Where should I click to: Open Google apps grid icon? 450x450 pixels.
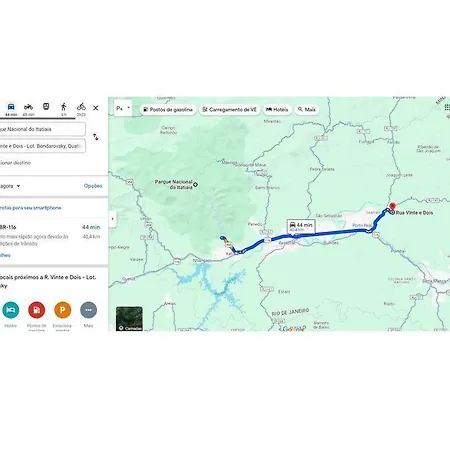447,107
